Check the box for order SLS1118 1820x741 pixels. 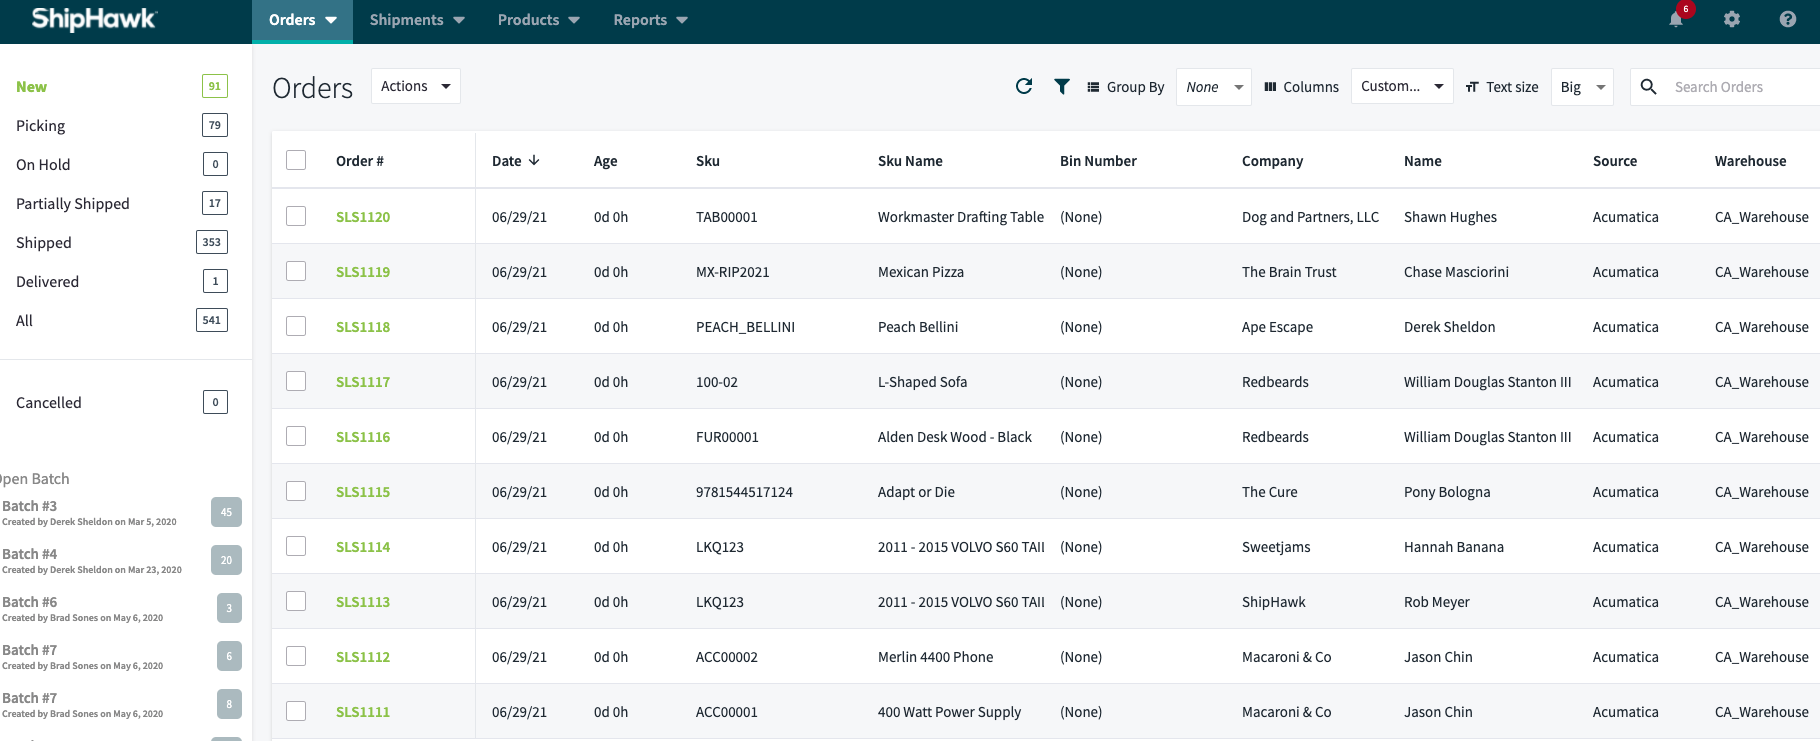click(296, 326)
